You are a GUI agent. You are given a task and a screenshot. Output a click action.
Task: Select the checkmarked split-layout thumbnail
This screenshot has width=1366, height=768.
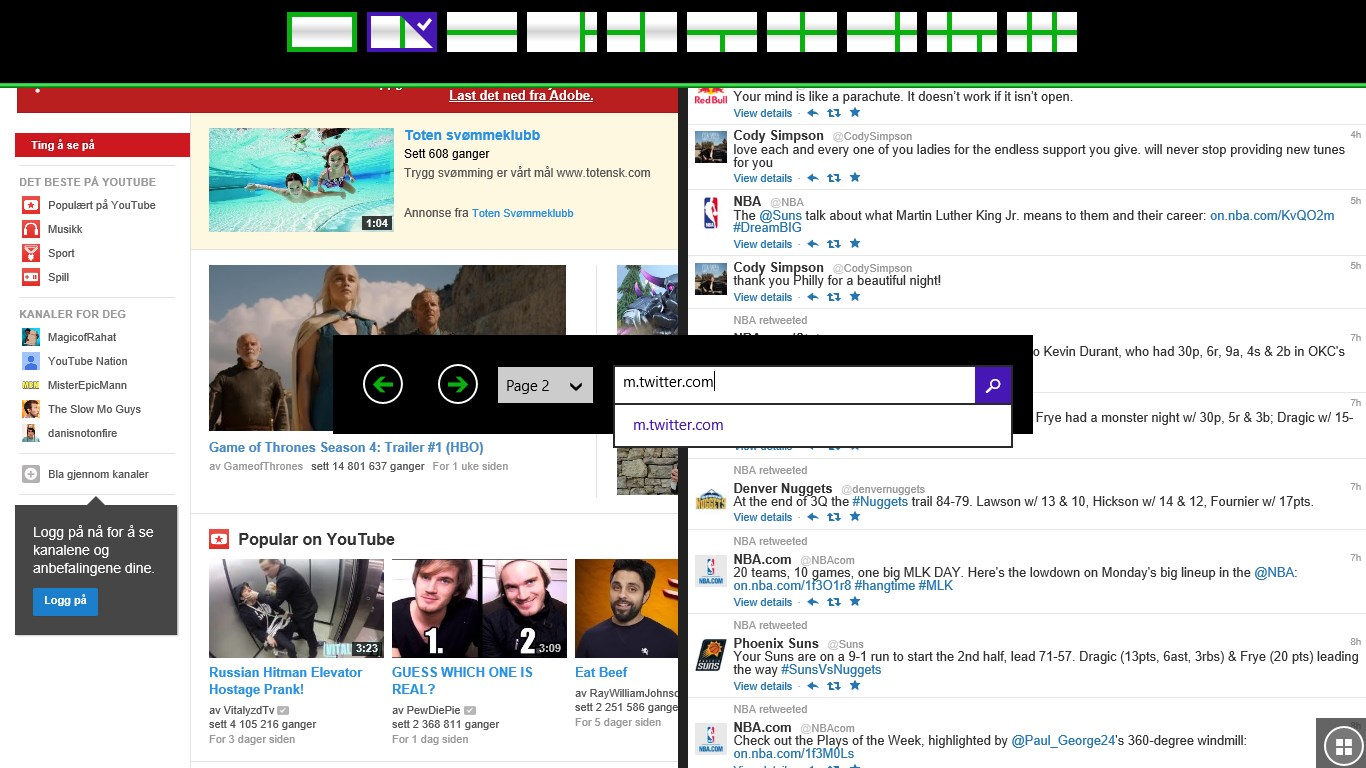401,31
